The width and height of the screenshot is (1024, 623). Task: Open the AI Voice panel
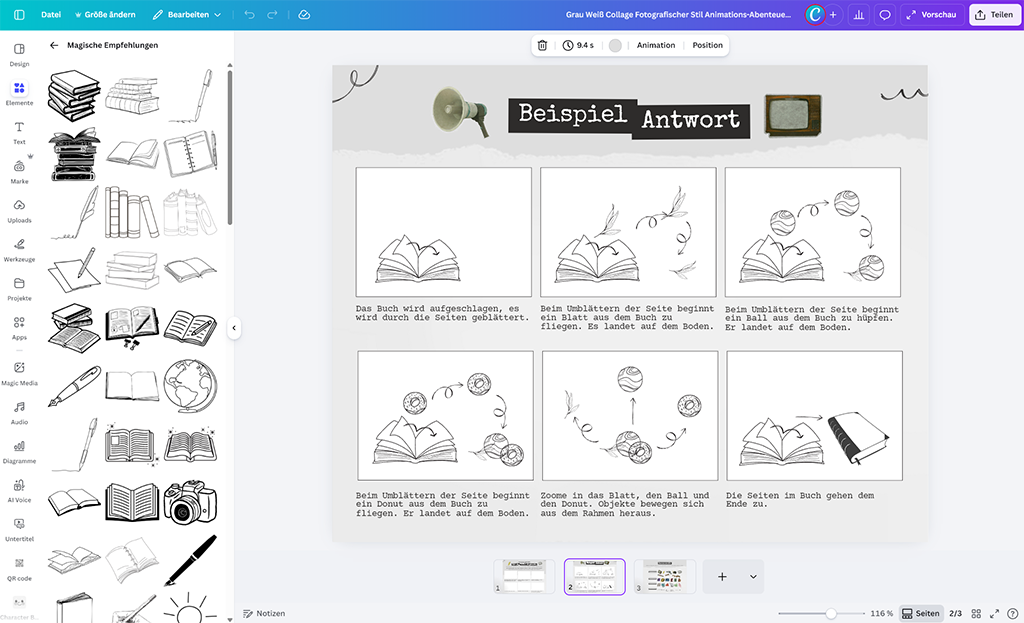(x=19, y=491)
